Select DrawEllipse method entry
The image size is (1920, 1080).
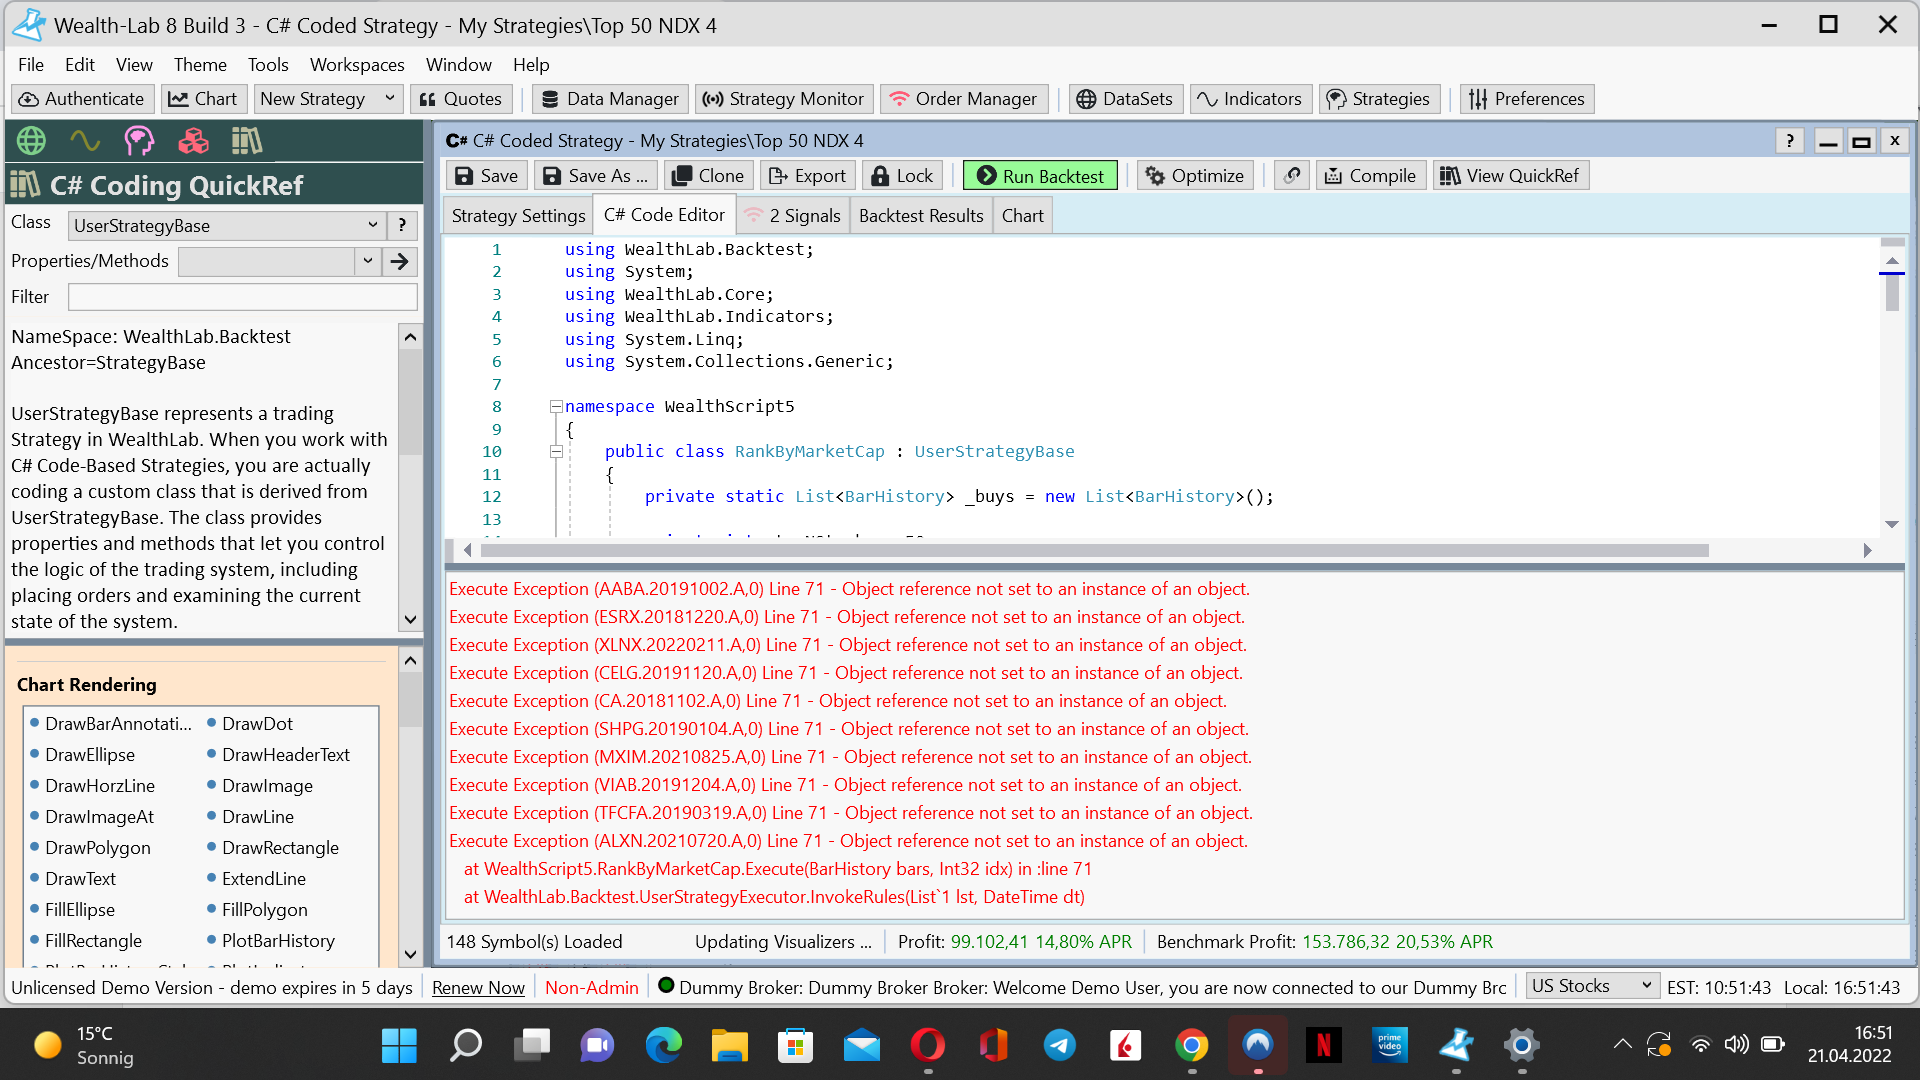(x=90, y=755)
